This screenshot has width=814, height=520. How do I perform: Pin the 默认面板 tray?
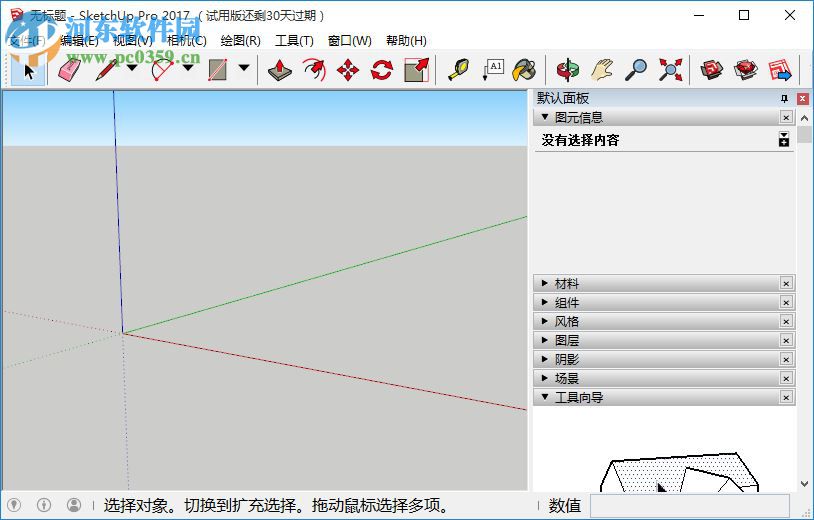pos(784,99)
